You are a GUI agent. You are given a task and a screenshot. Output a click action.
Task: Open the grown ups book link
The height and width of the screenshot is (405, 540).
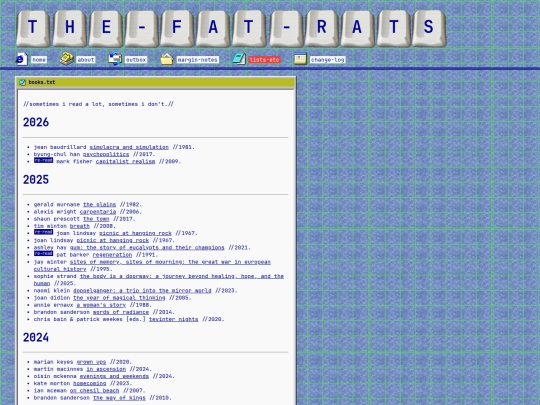(x=91, y=362)
